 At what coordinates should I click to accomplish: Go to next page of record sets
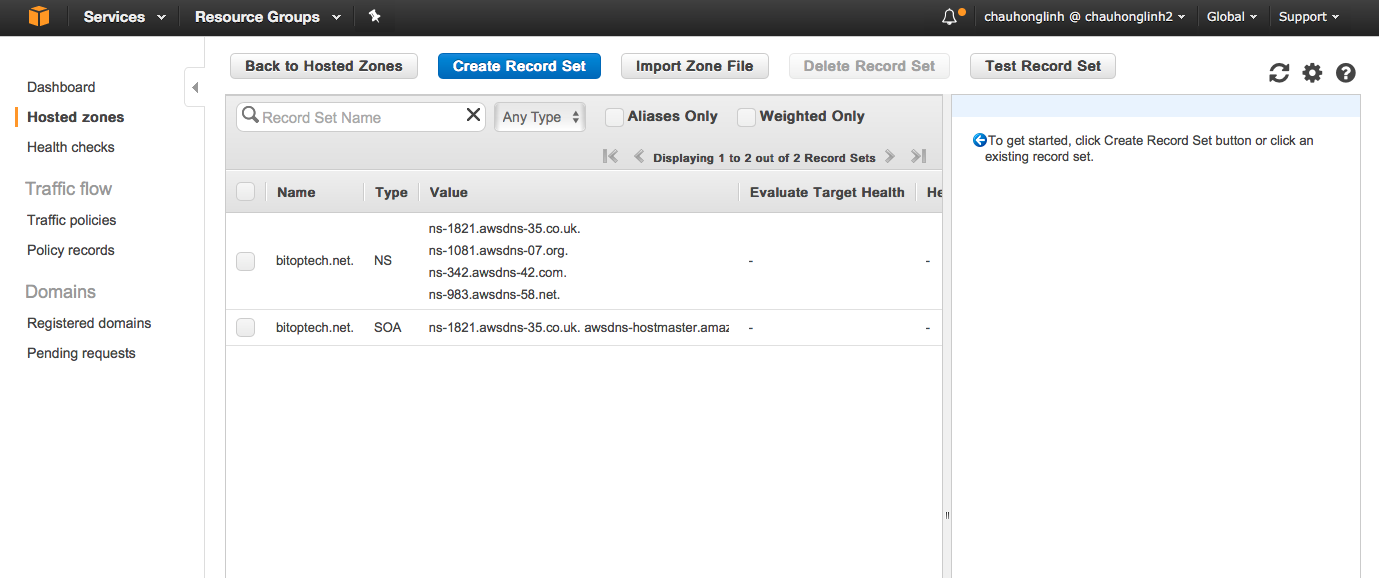(x=890, y=157)
